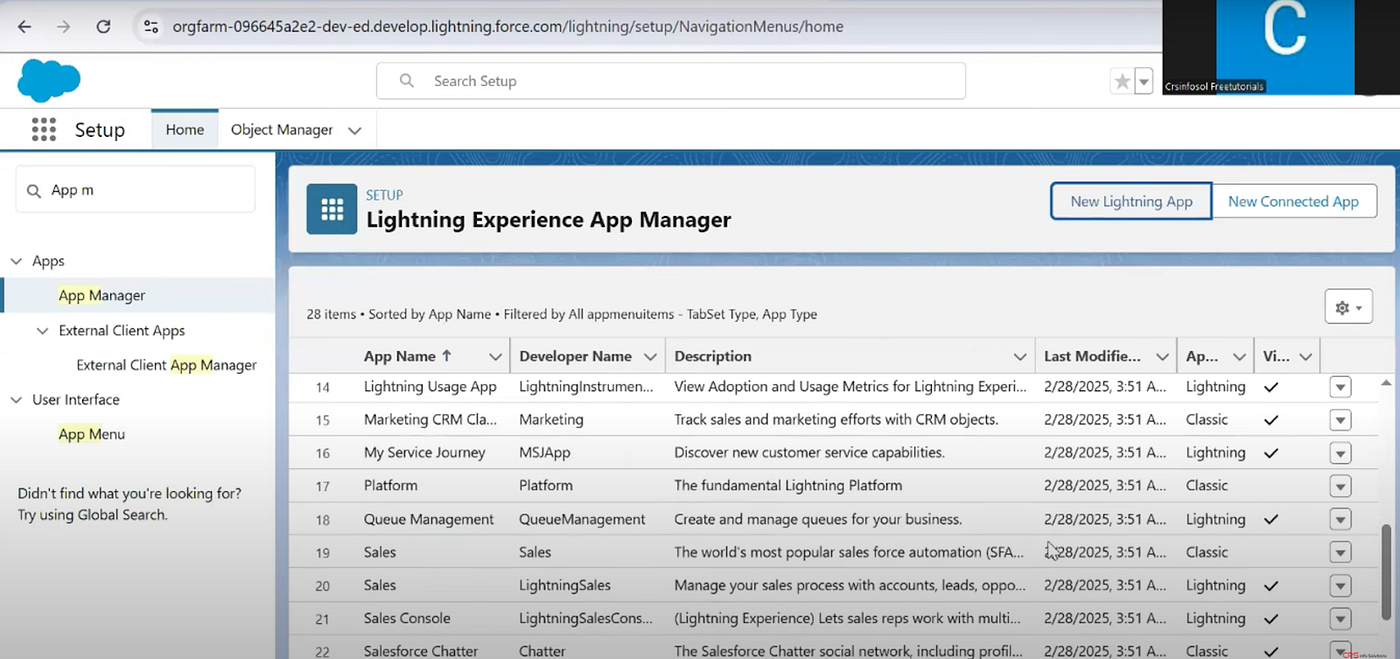Open Developer Name column chevron menu
This screenshot has height=659, width=1400.
tap(651, 356)
